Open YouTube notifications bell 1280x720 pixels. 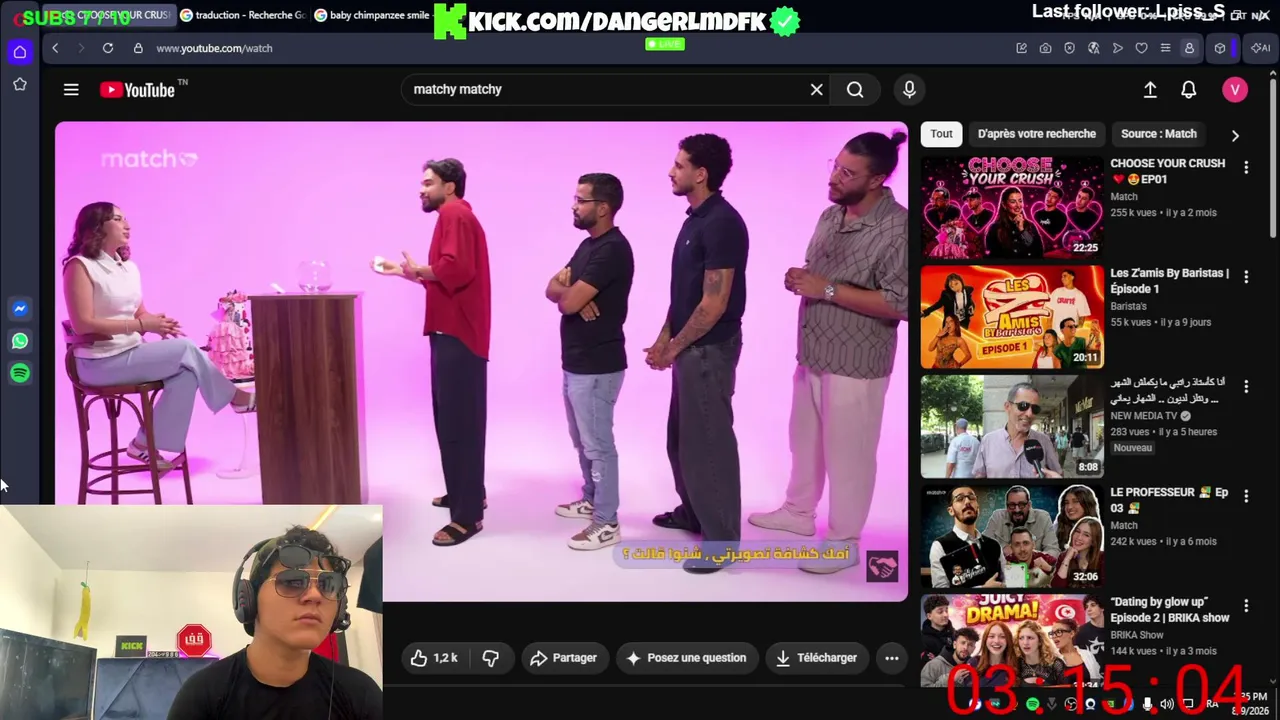(1189, 90)
